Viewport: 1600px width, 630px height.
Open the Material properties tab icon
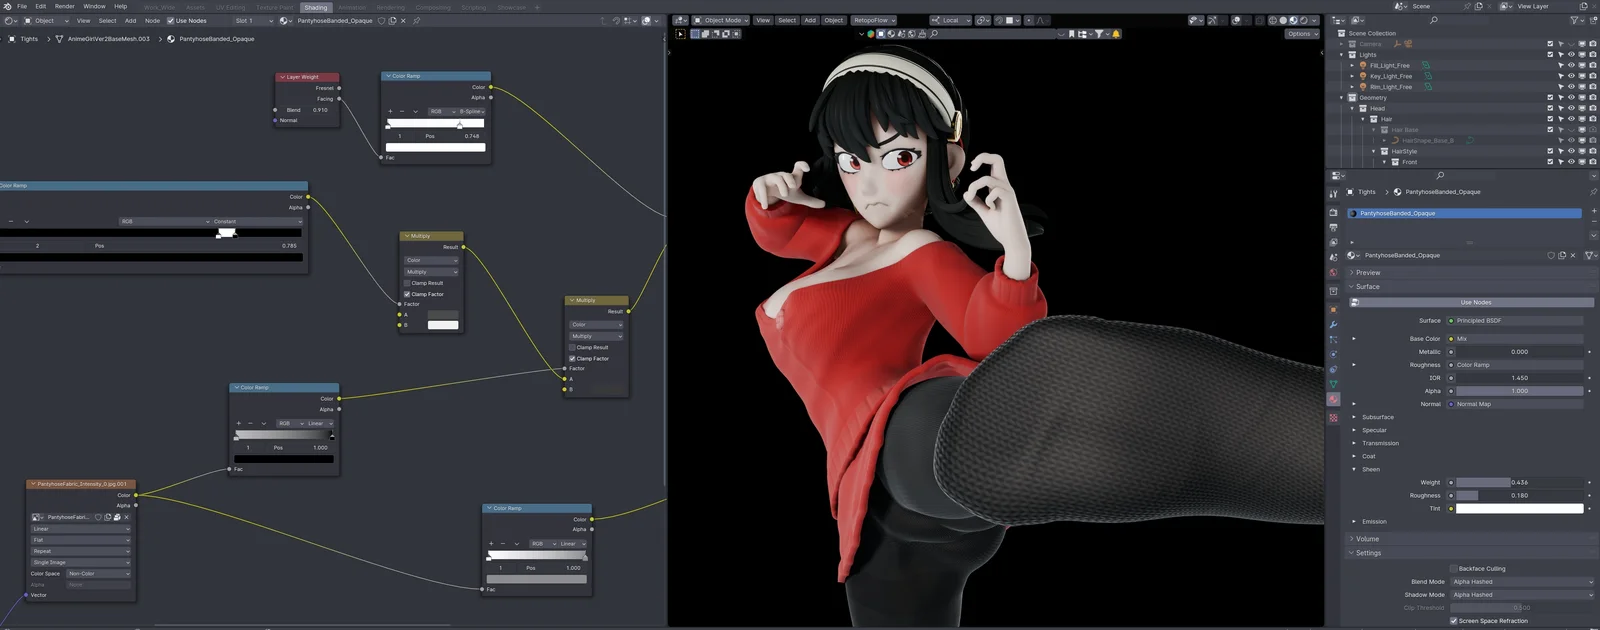1333,399
